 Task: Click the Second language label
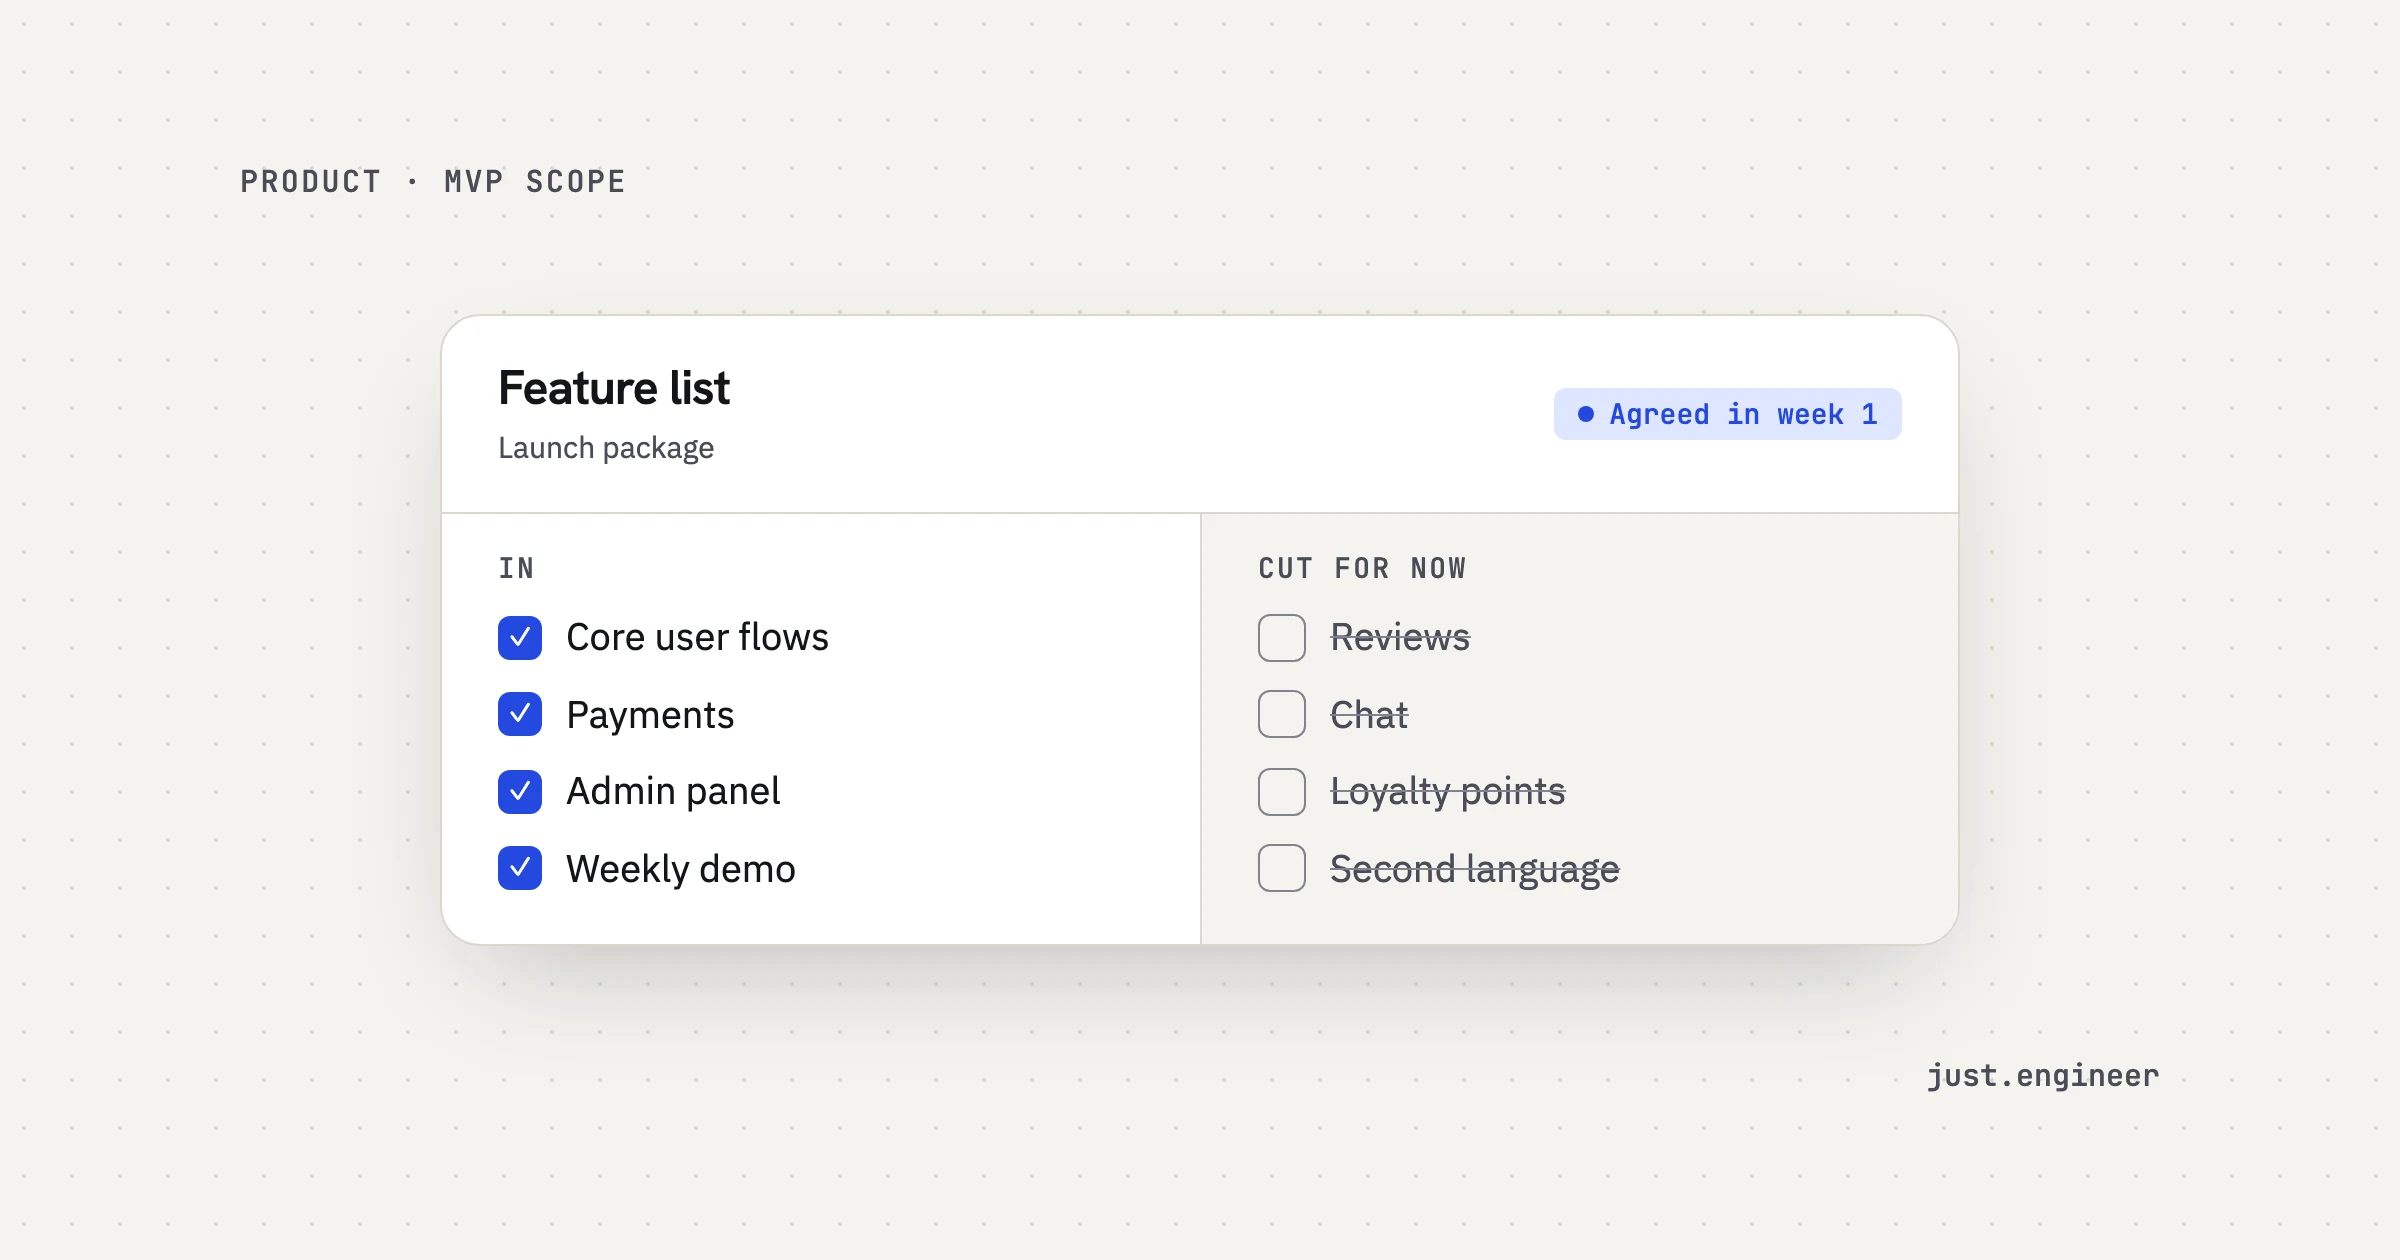1475,869
